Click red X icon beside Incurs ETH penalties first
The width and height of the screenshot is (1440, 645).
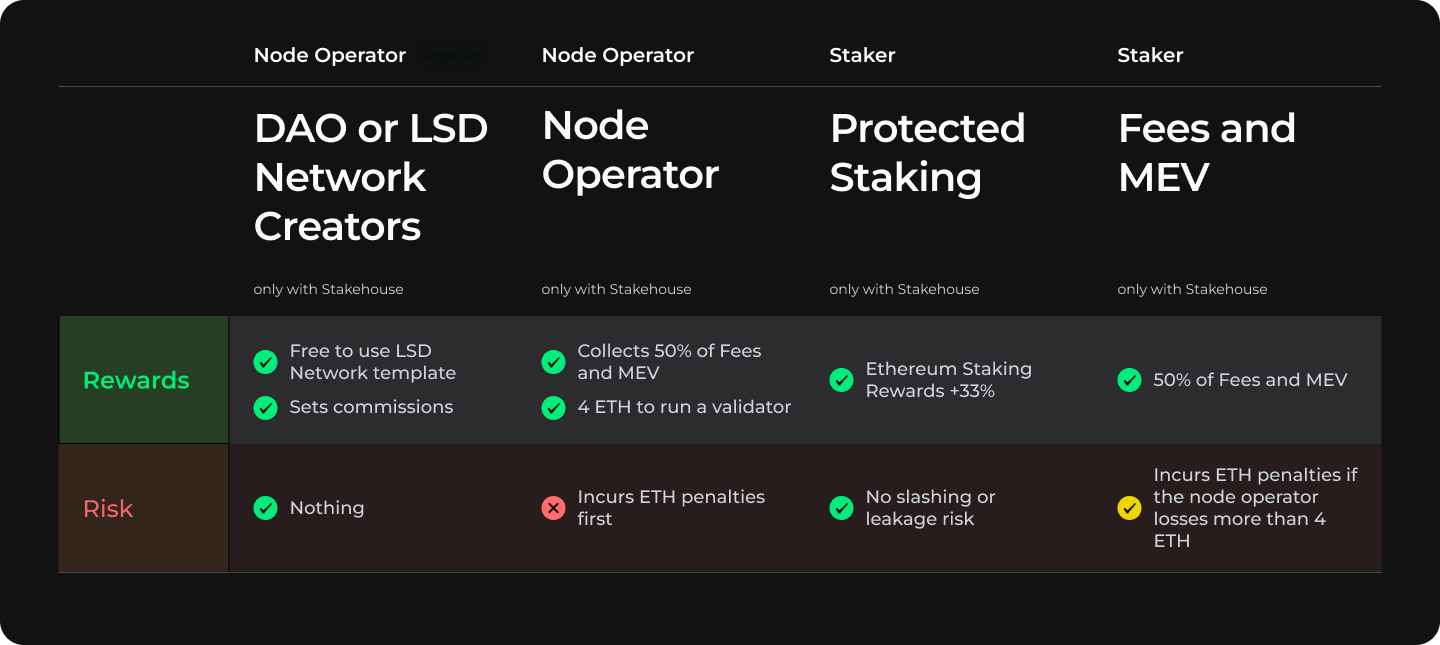pyautogui.click(x=553, y=508)
